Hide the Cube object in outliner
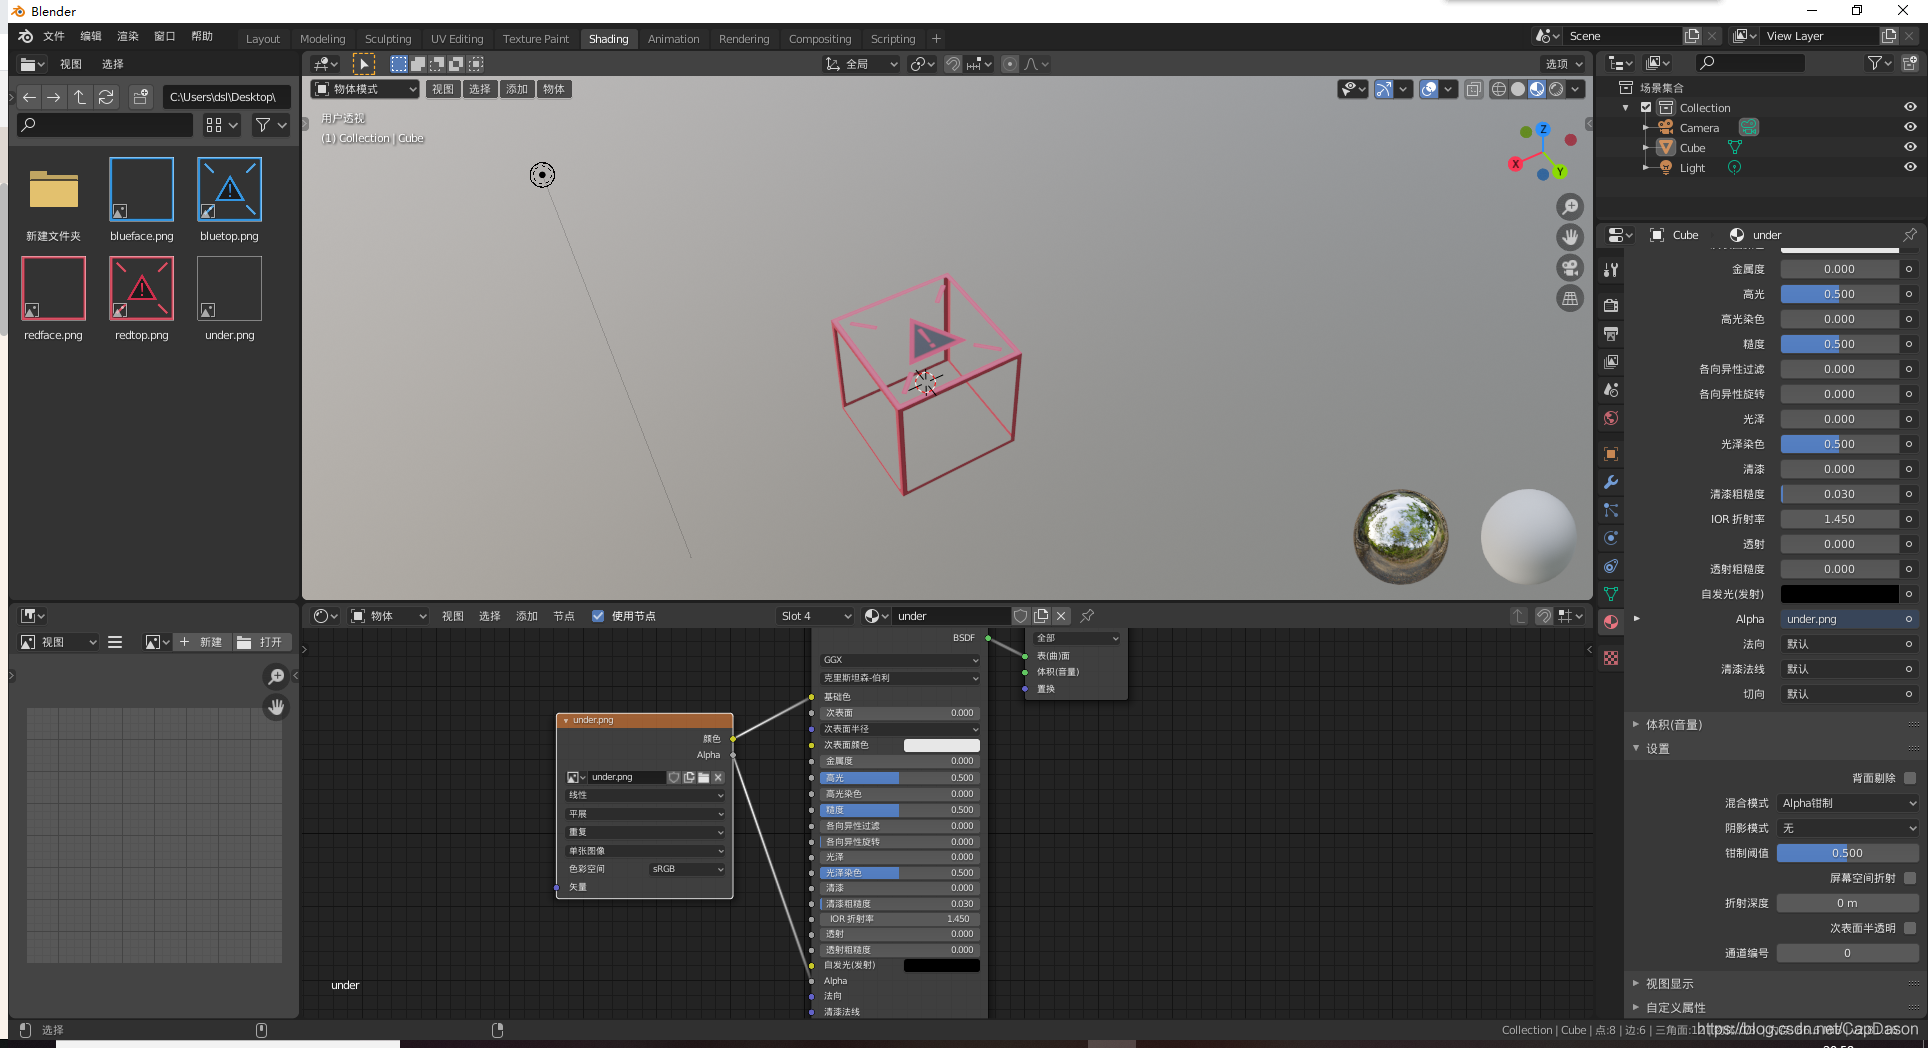This screenshot has width=1928, height=1048. [1910, 147]
